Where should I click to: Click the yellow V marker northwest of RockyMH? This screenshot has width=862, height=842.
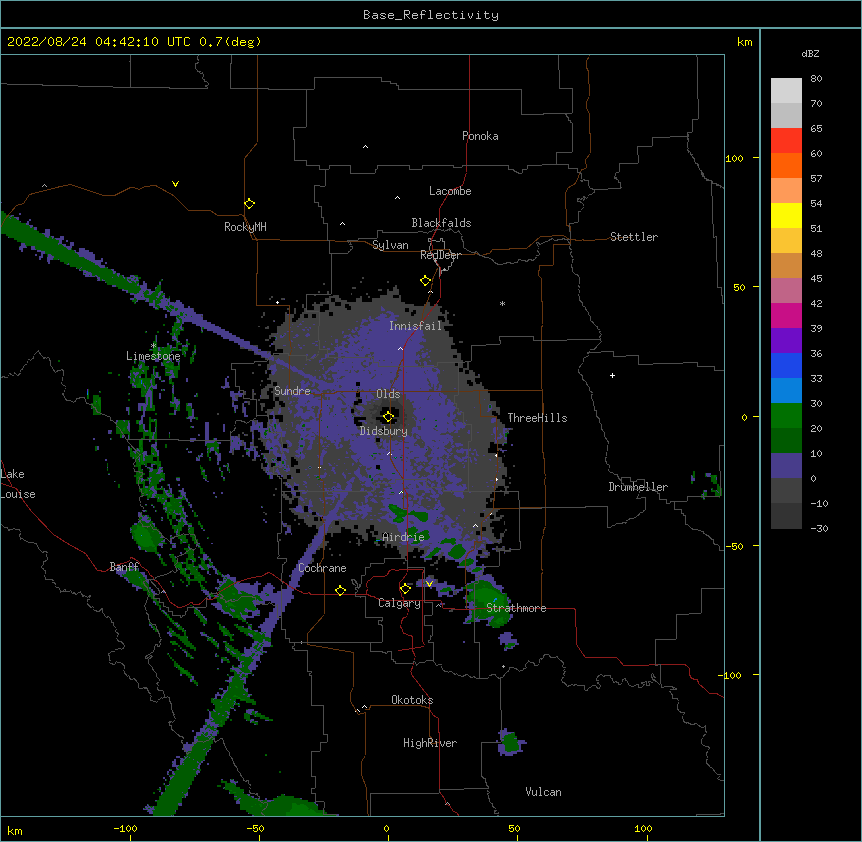click(x=175, y=184)
